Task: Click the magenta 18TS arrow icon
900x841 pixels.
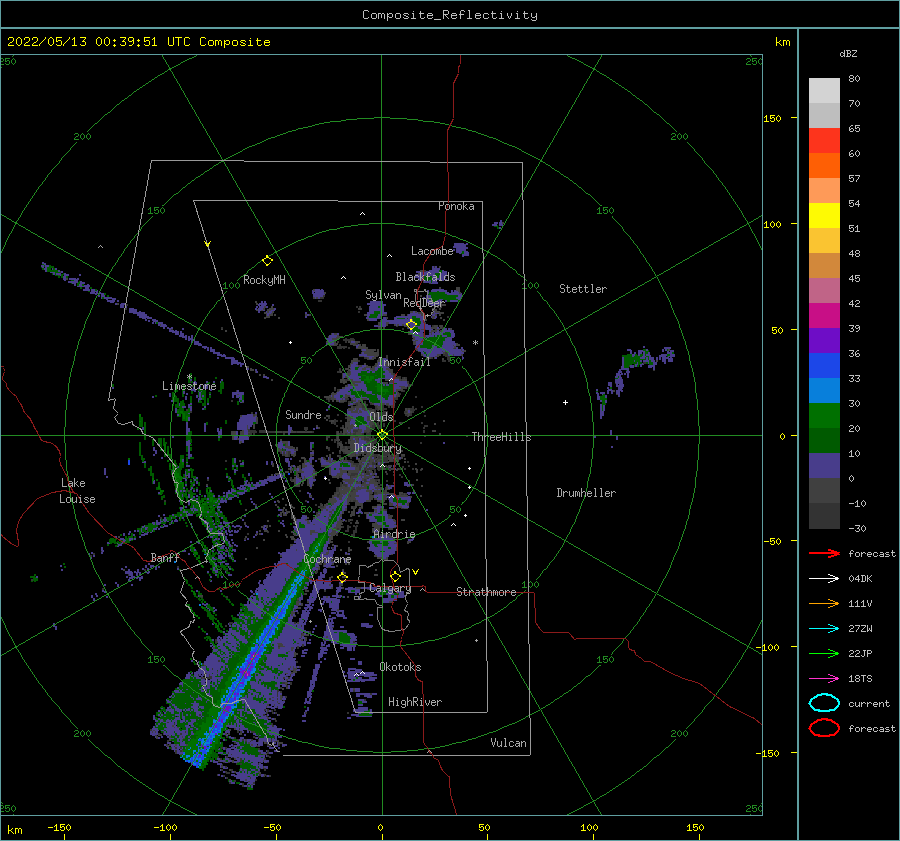Action: coord(824,679)
